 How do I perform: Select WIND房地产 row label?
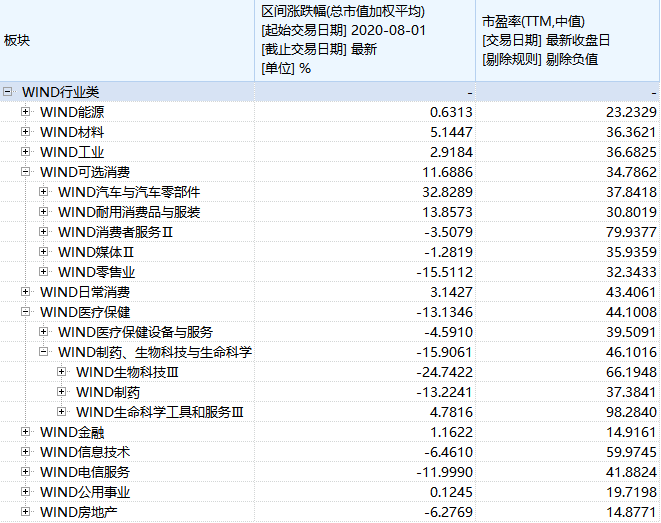[x=78, y=512]
